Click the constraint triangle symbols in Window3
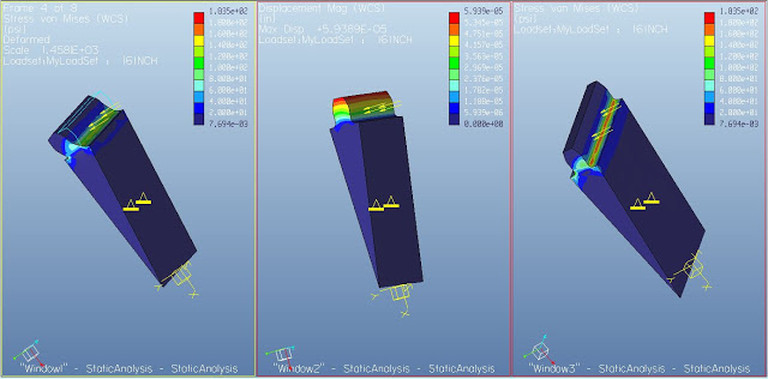Screen dimensions: 768x379 click(644, 201)
